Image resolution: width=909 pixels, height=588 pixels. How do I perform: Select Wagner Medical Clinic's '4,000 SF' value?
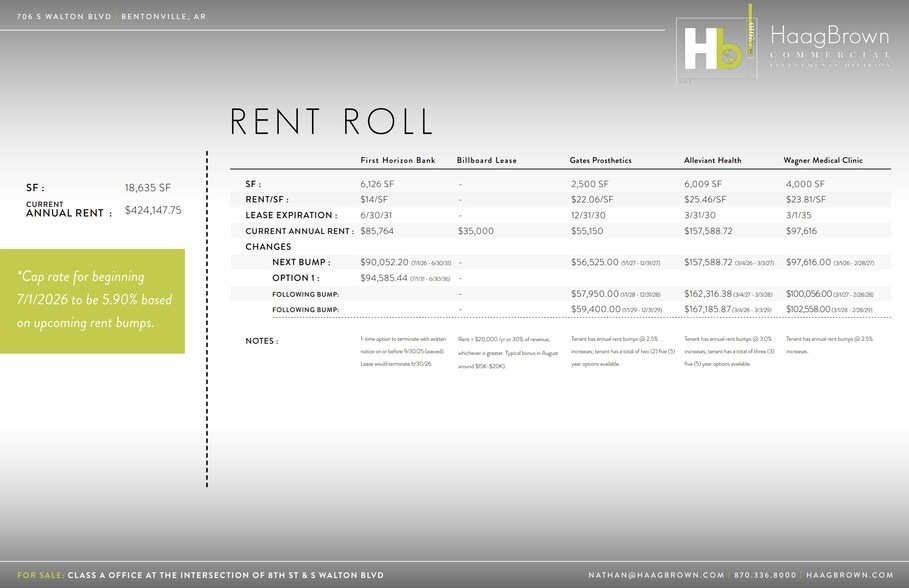coord(805,184)
